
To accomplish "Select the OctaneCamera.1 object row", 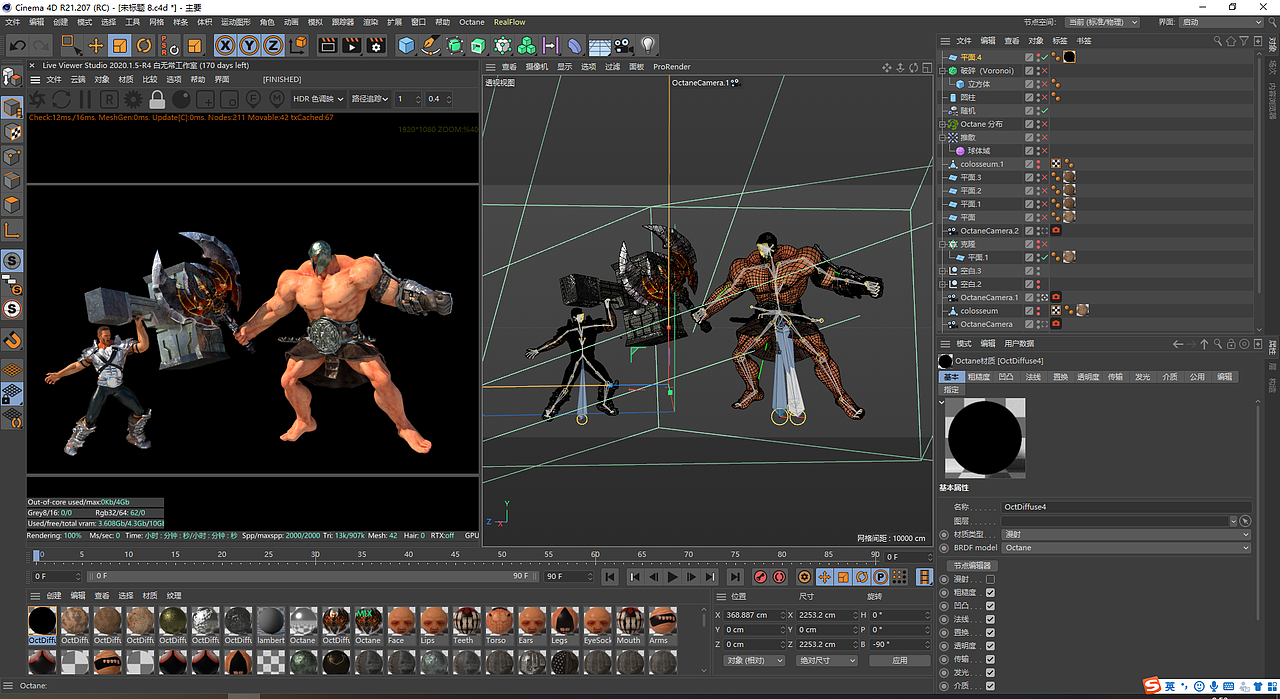I will coord(989,297).
